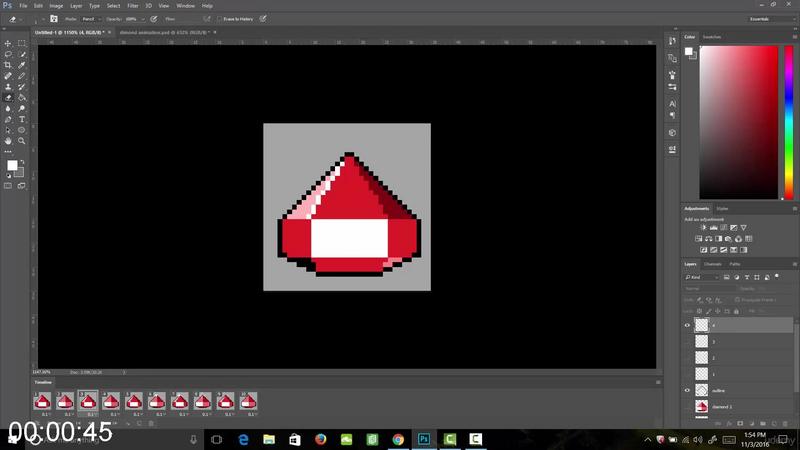Select timeline frame 5 thumbnail
This screenshot has height=450, width=800.
pos(134,401)
